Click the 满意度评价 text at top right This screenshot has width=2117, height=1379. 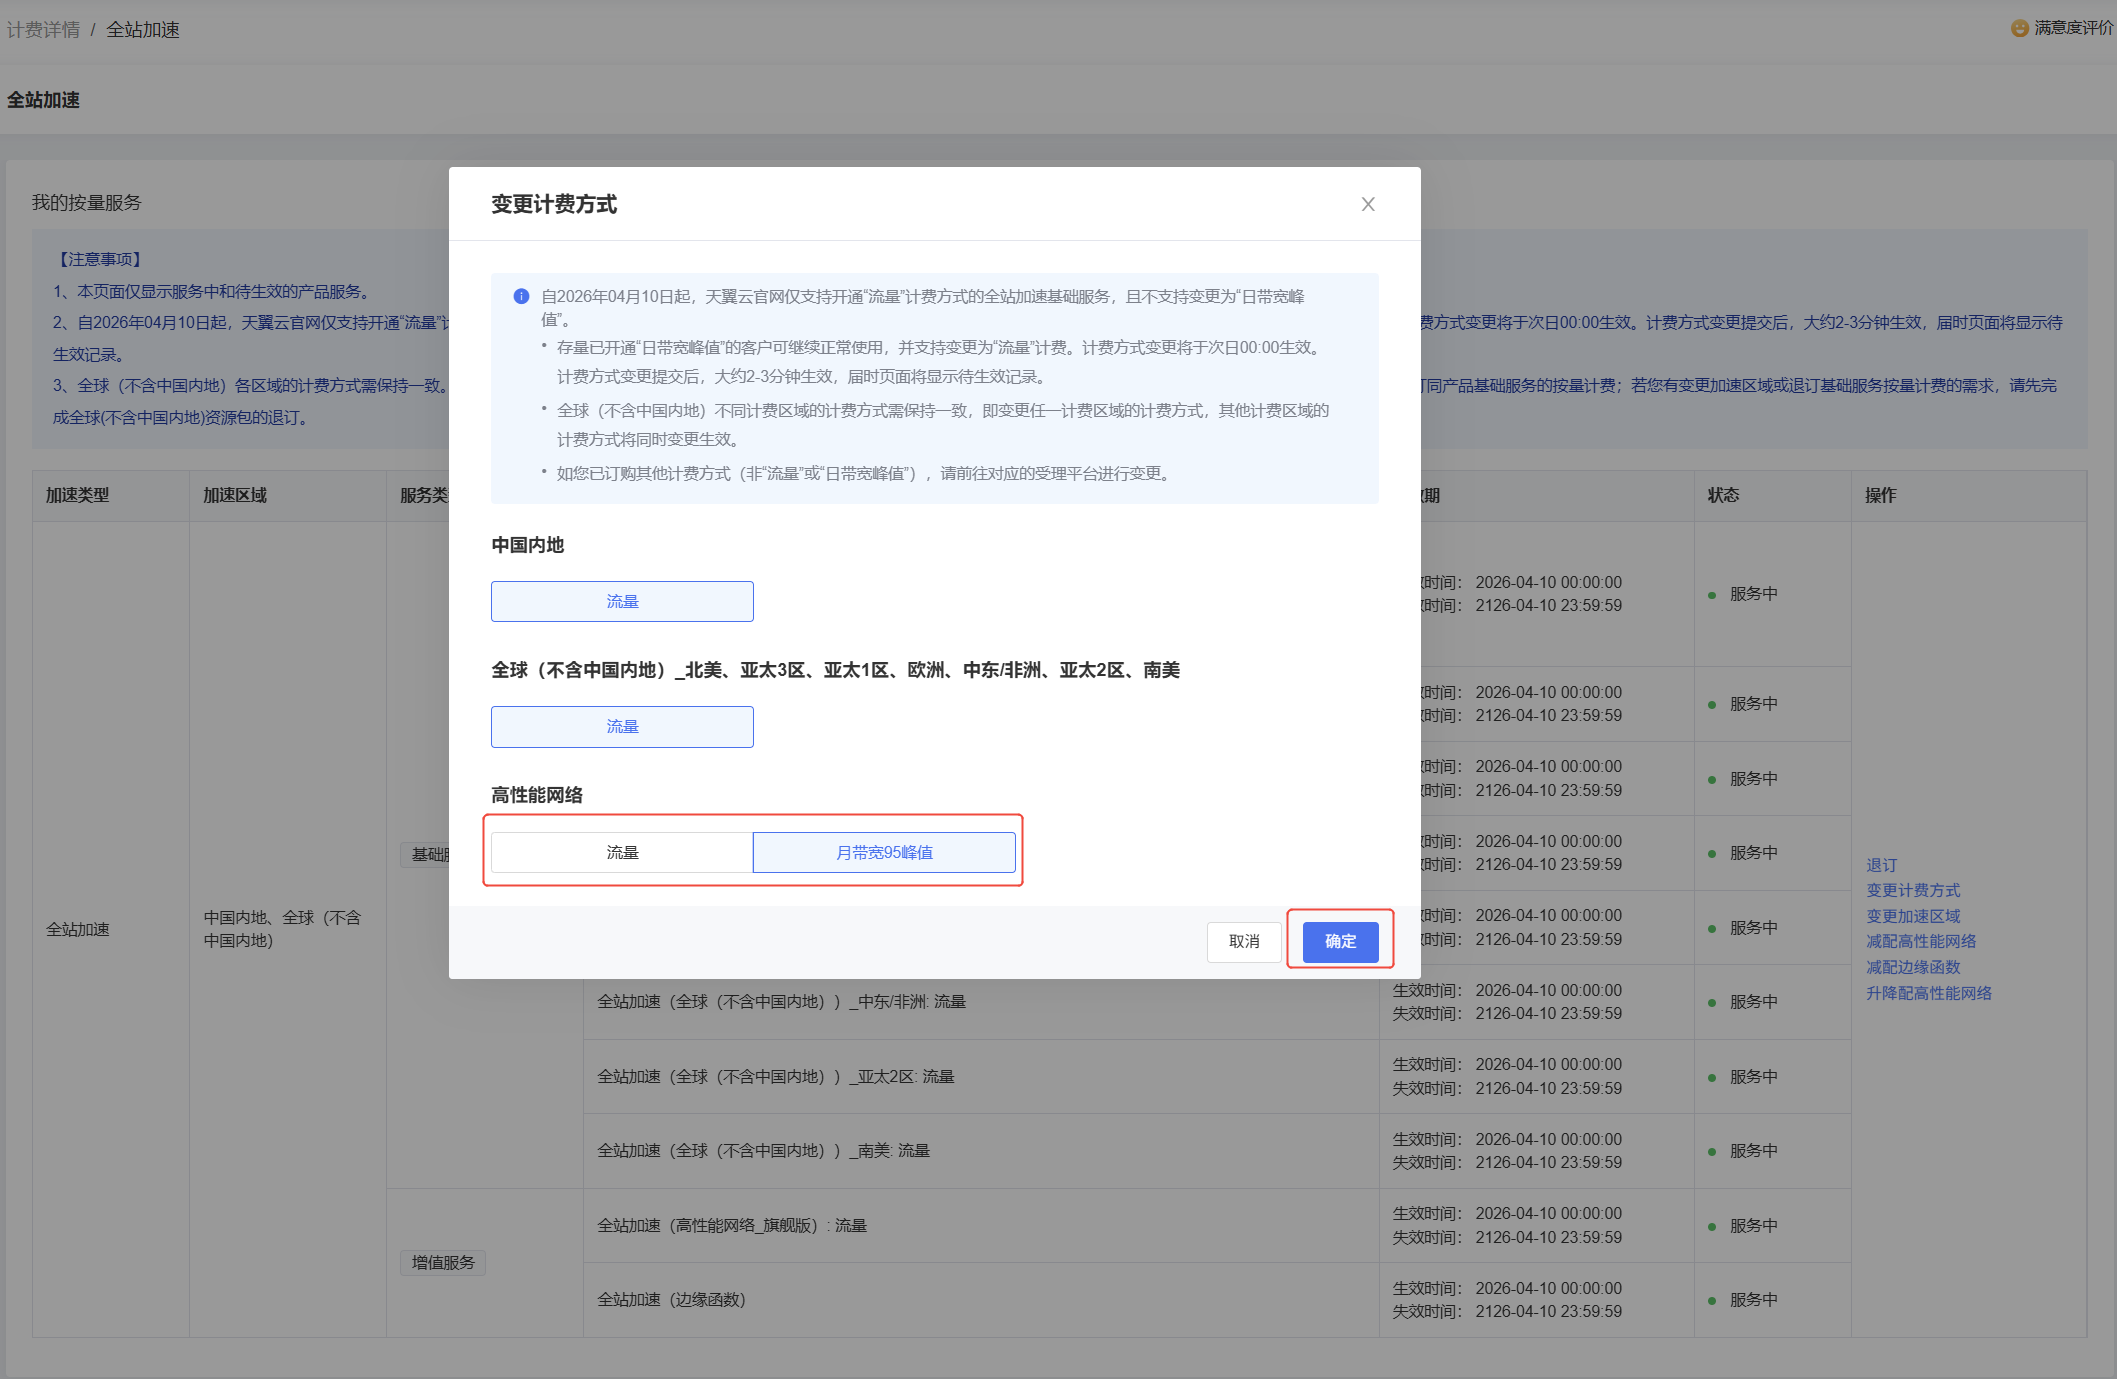pos(2073,28)
